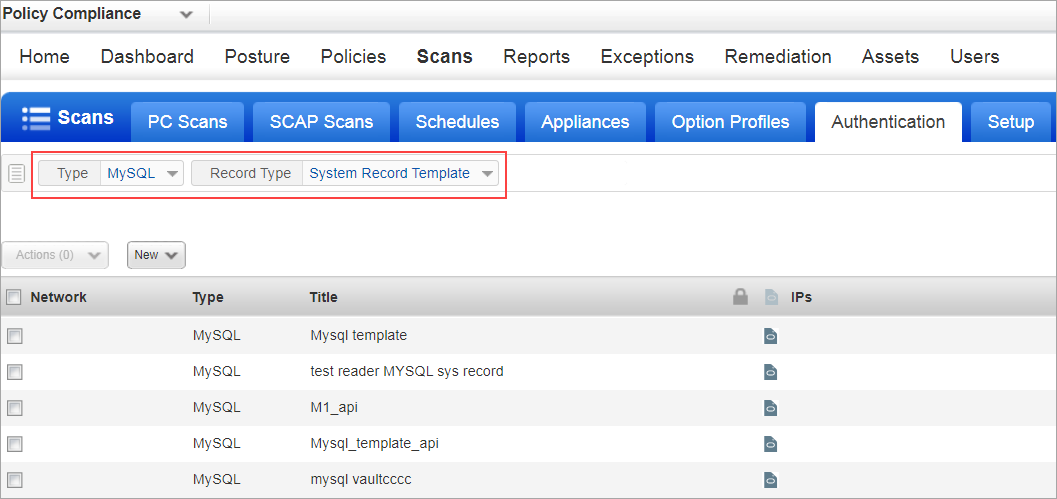Click the vault icon in M1_api row
Viewport: 1057px width, 499px height.
point(770,408)
